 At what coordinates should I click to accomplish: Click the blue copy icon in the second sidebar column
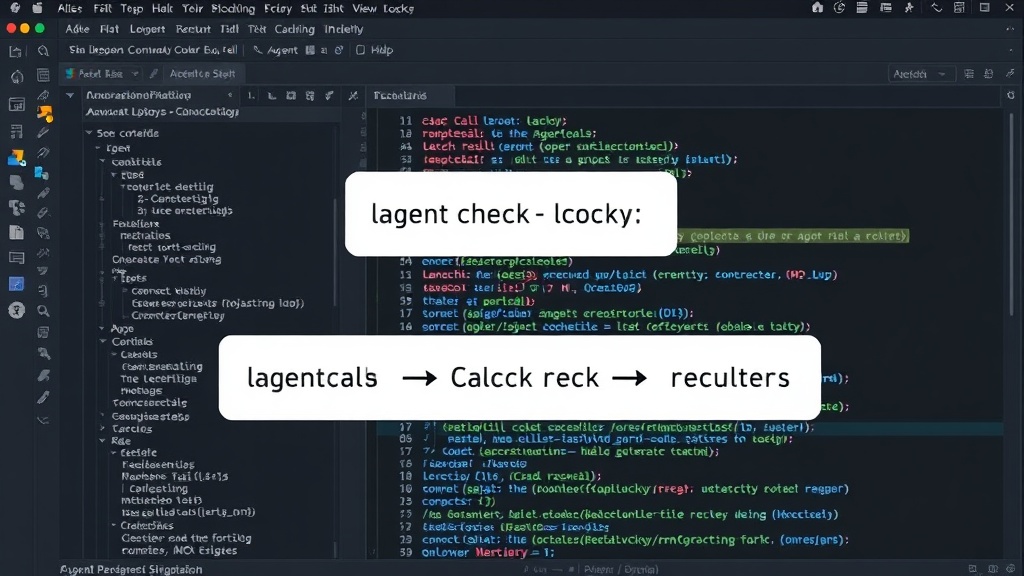[42, 173]
